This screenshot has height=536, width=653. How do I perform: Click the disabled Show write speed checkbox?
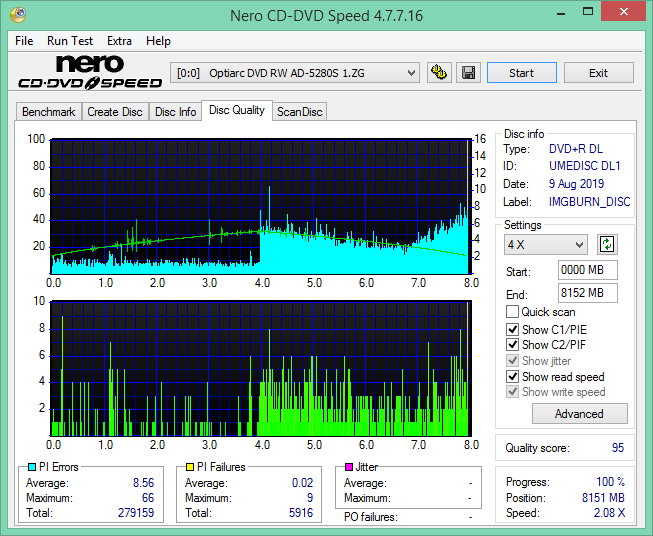(x=512, y=392)
